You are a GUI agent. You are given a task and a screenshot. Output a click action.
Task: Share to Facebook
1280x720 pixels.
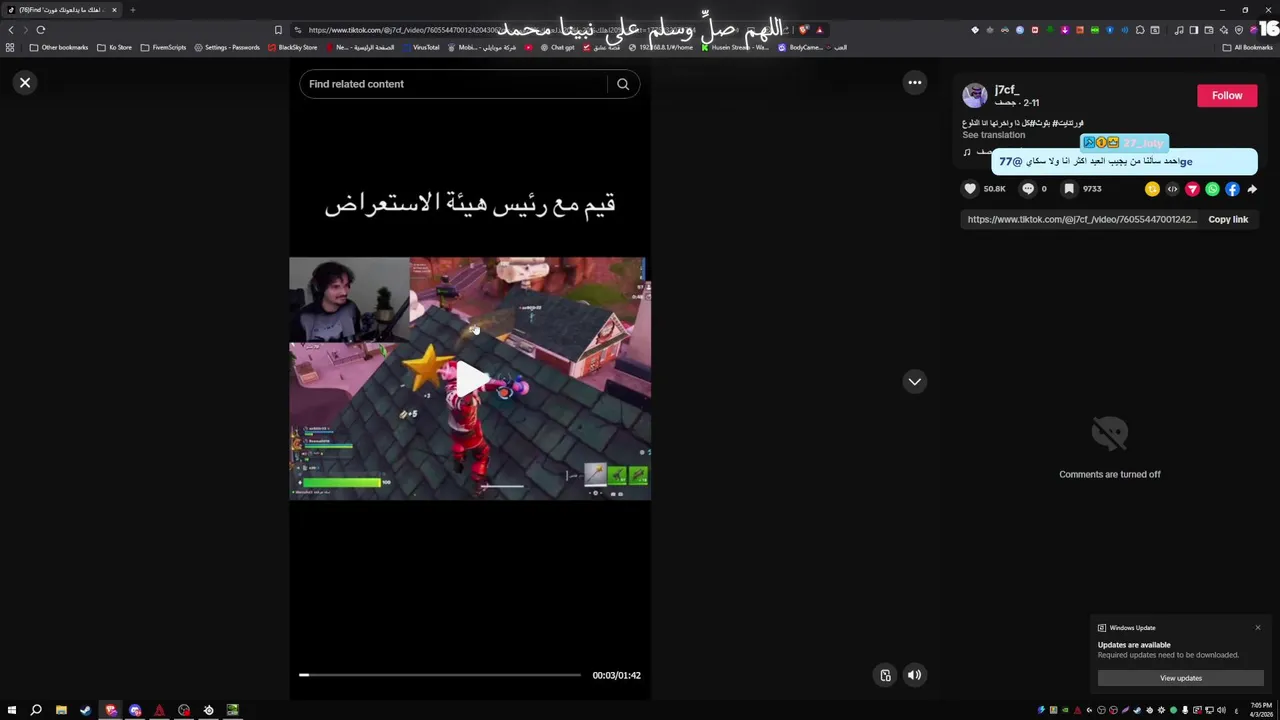[x=1232, y=189]
